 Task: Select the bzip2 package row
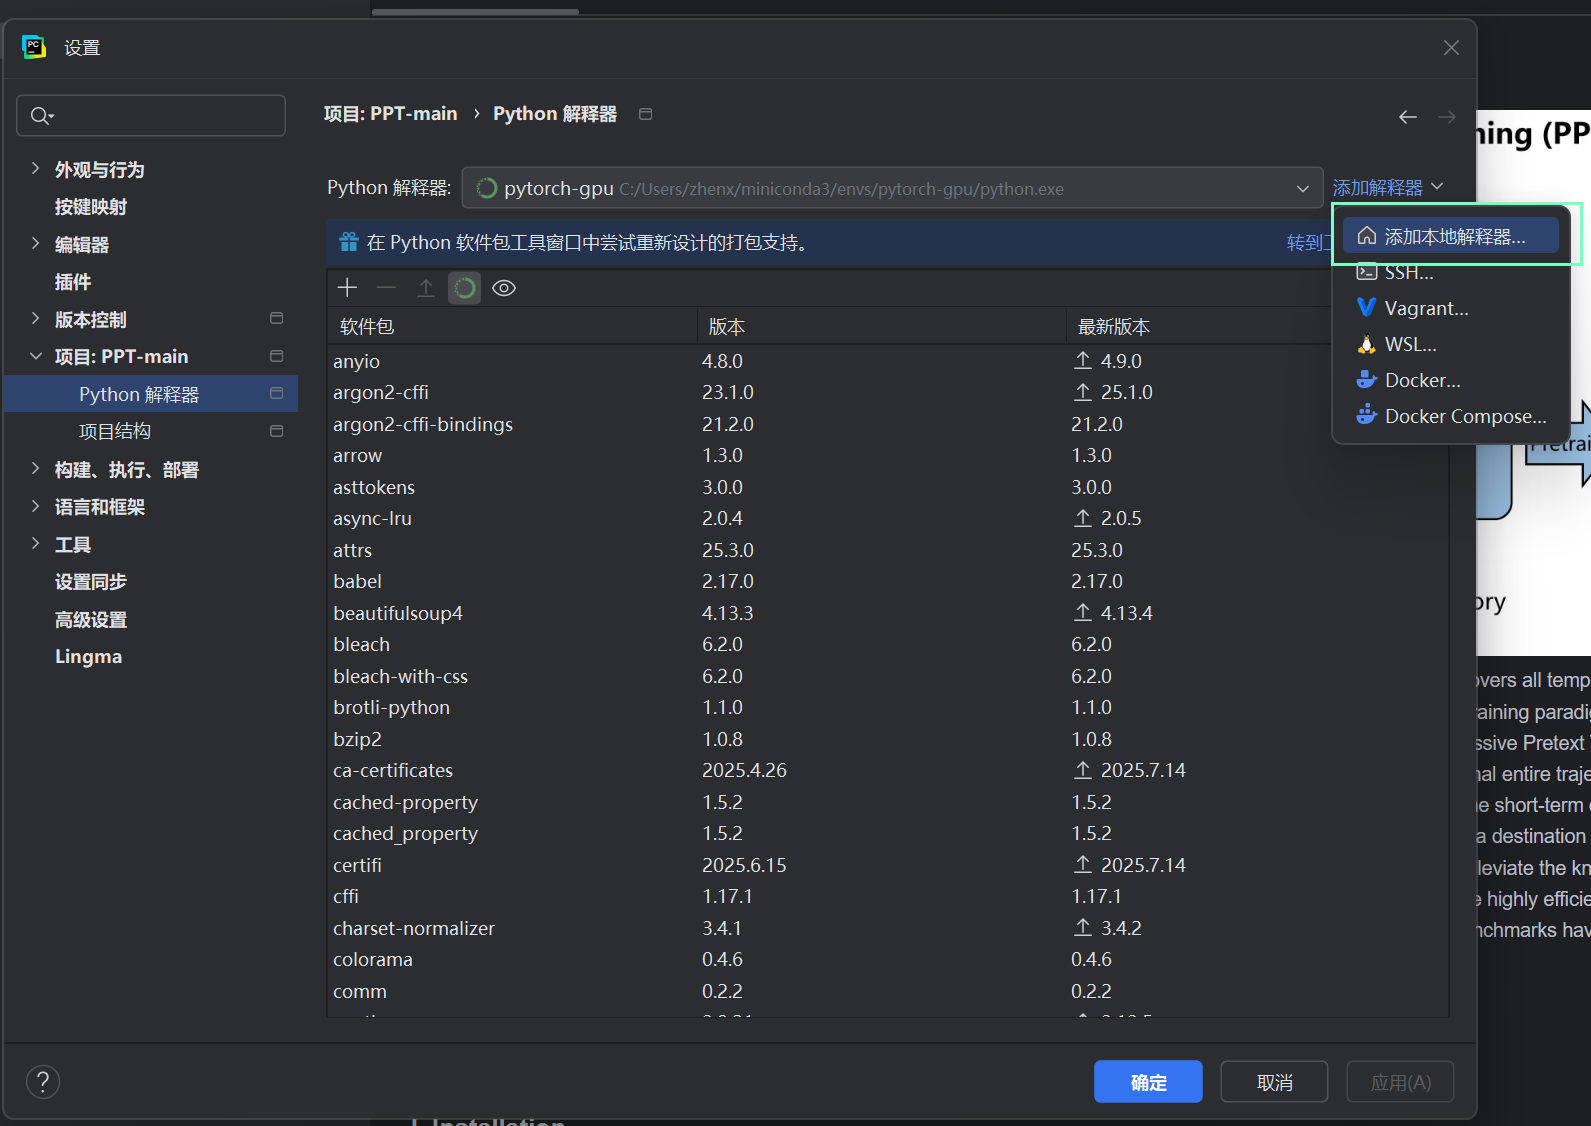pyautogui.click(x=887, y=739)
